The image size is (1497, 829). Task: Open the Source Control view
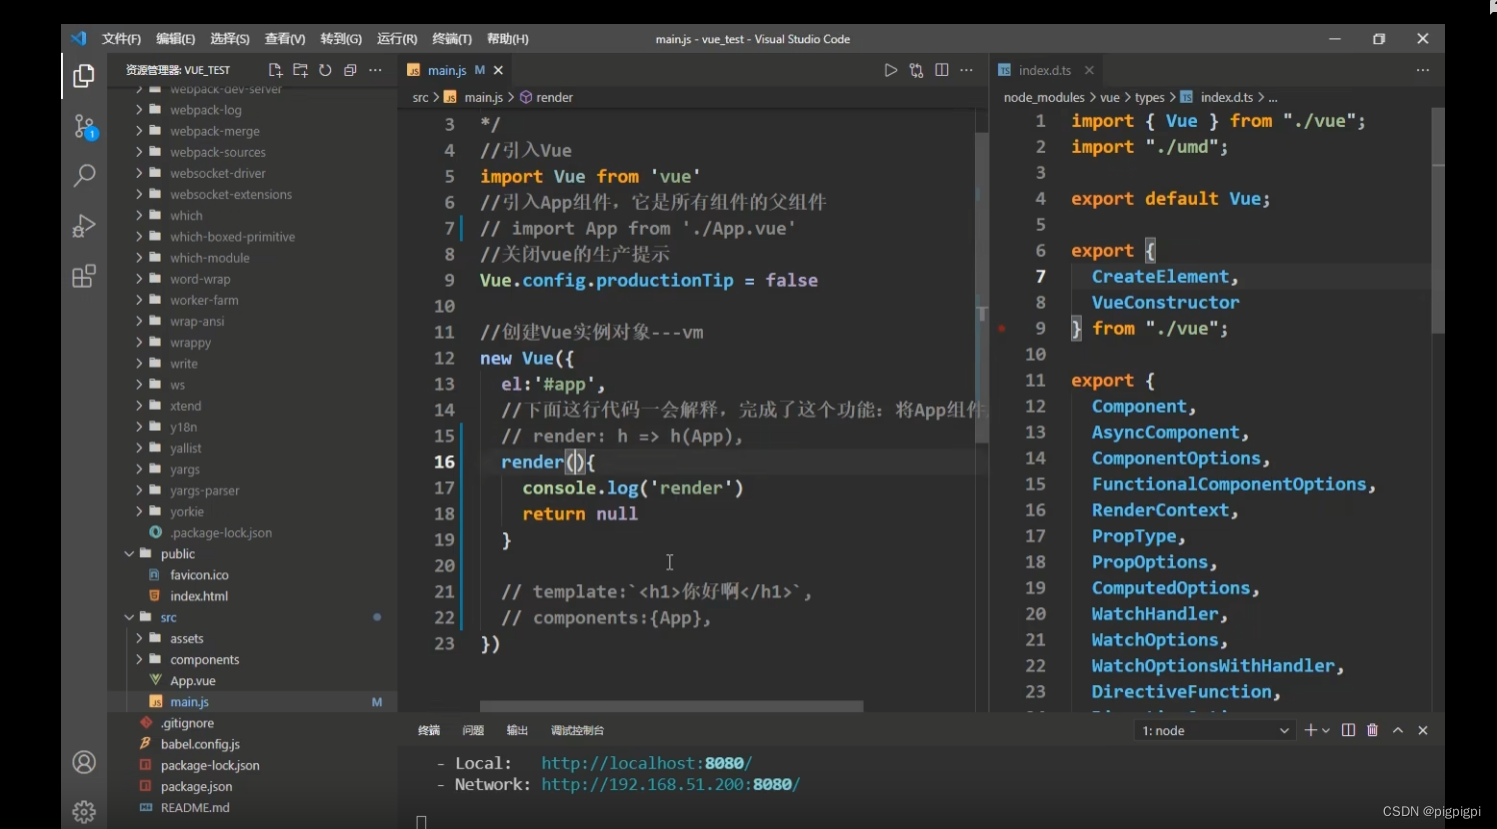(x=84, y=127)
